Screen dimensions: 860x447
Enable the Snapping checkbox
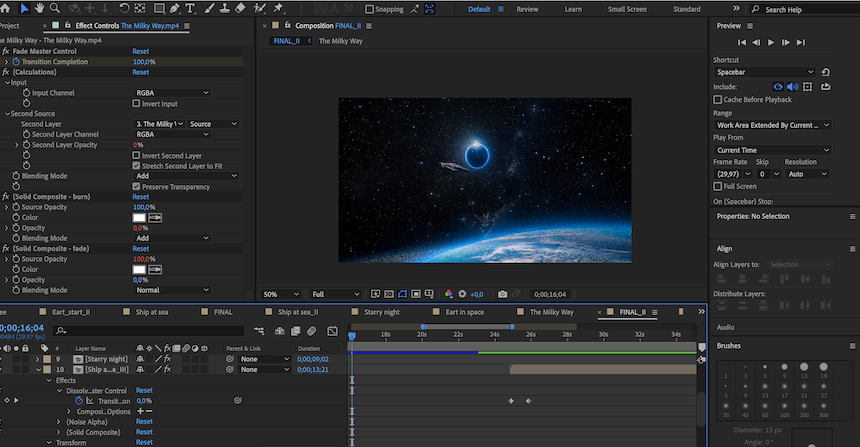370,9
